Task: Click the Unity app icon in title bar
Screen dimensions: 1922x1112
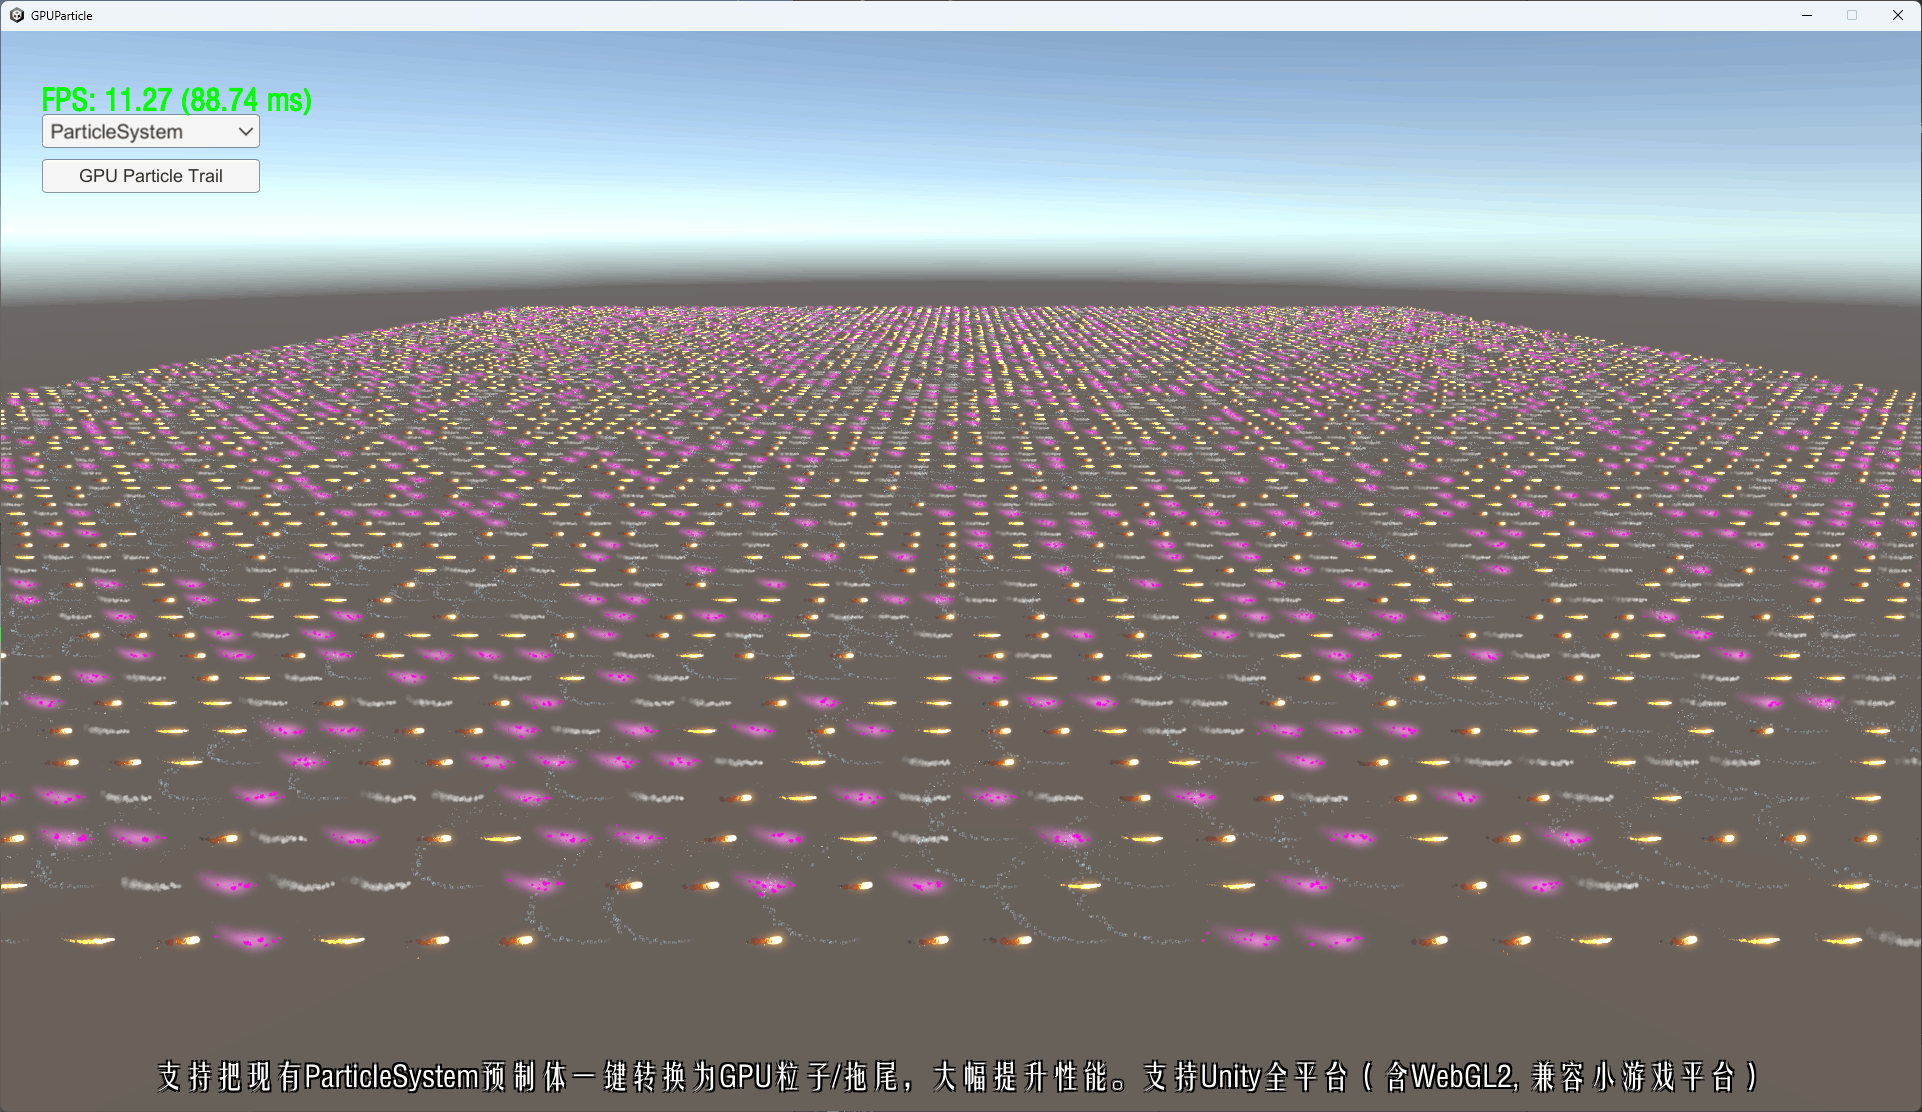Action: pos(16,15)
